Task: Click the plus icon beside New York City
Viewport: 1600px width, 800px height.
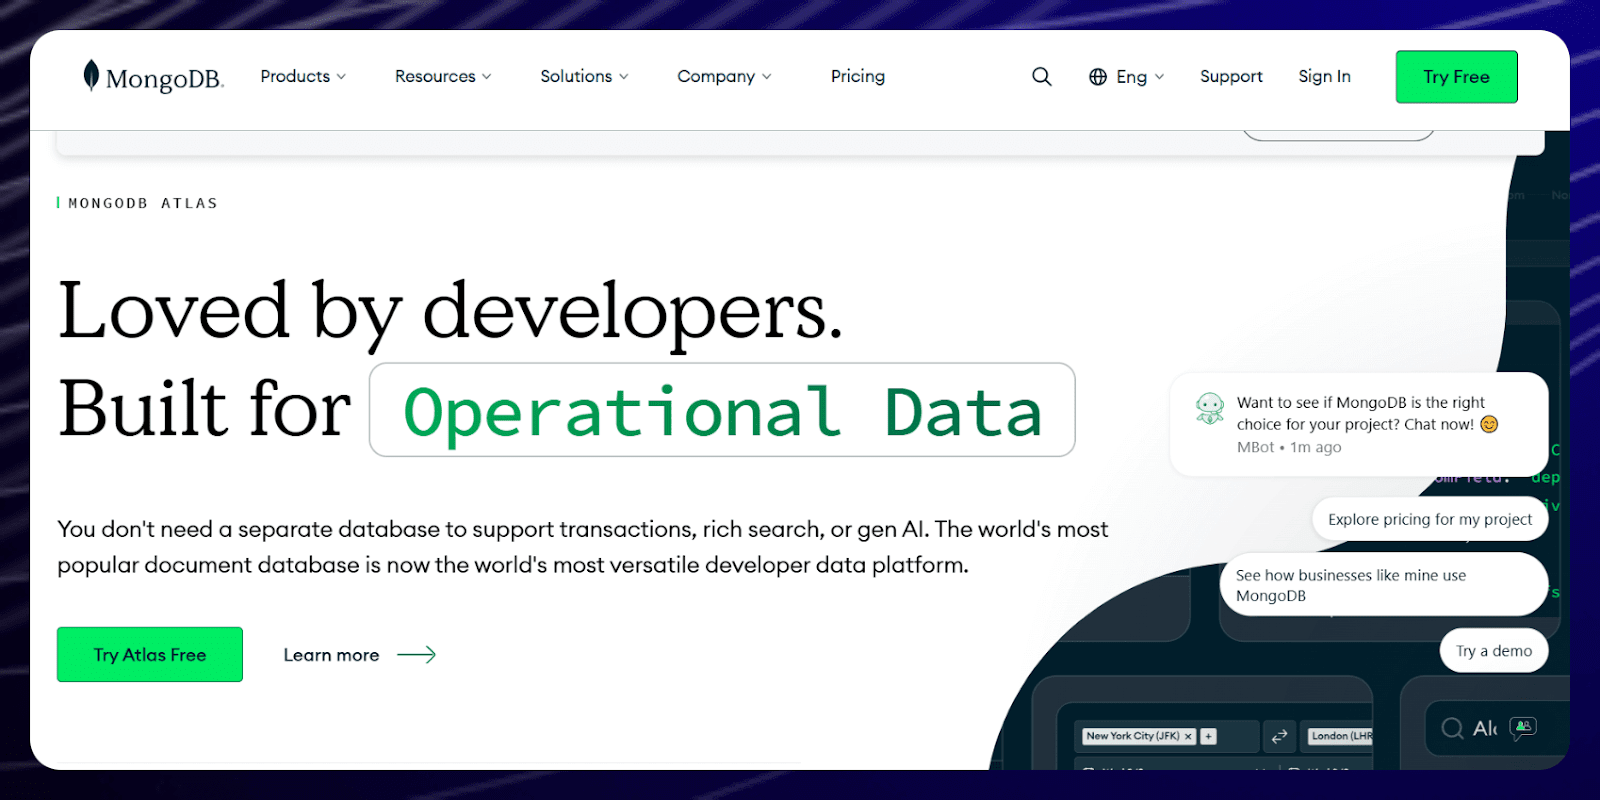Action: pos(1208,736)
